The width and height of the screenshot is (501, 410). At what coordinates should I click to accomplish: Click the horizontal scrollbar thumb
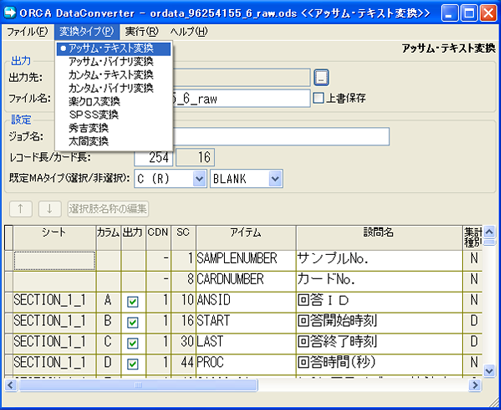click(x=138, y=385)
